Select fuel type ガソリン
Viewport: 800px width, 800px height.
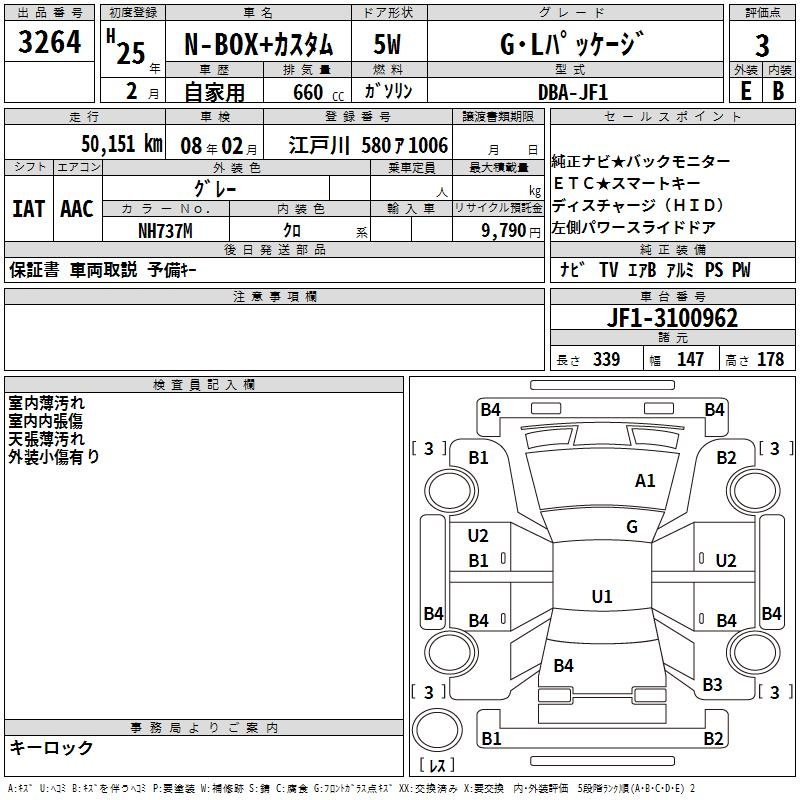pyautogui.click(x=388, y=91)
